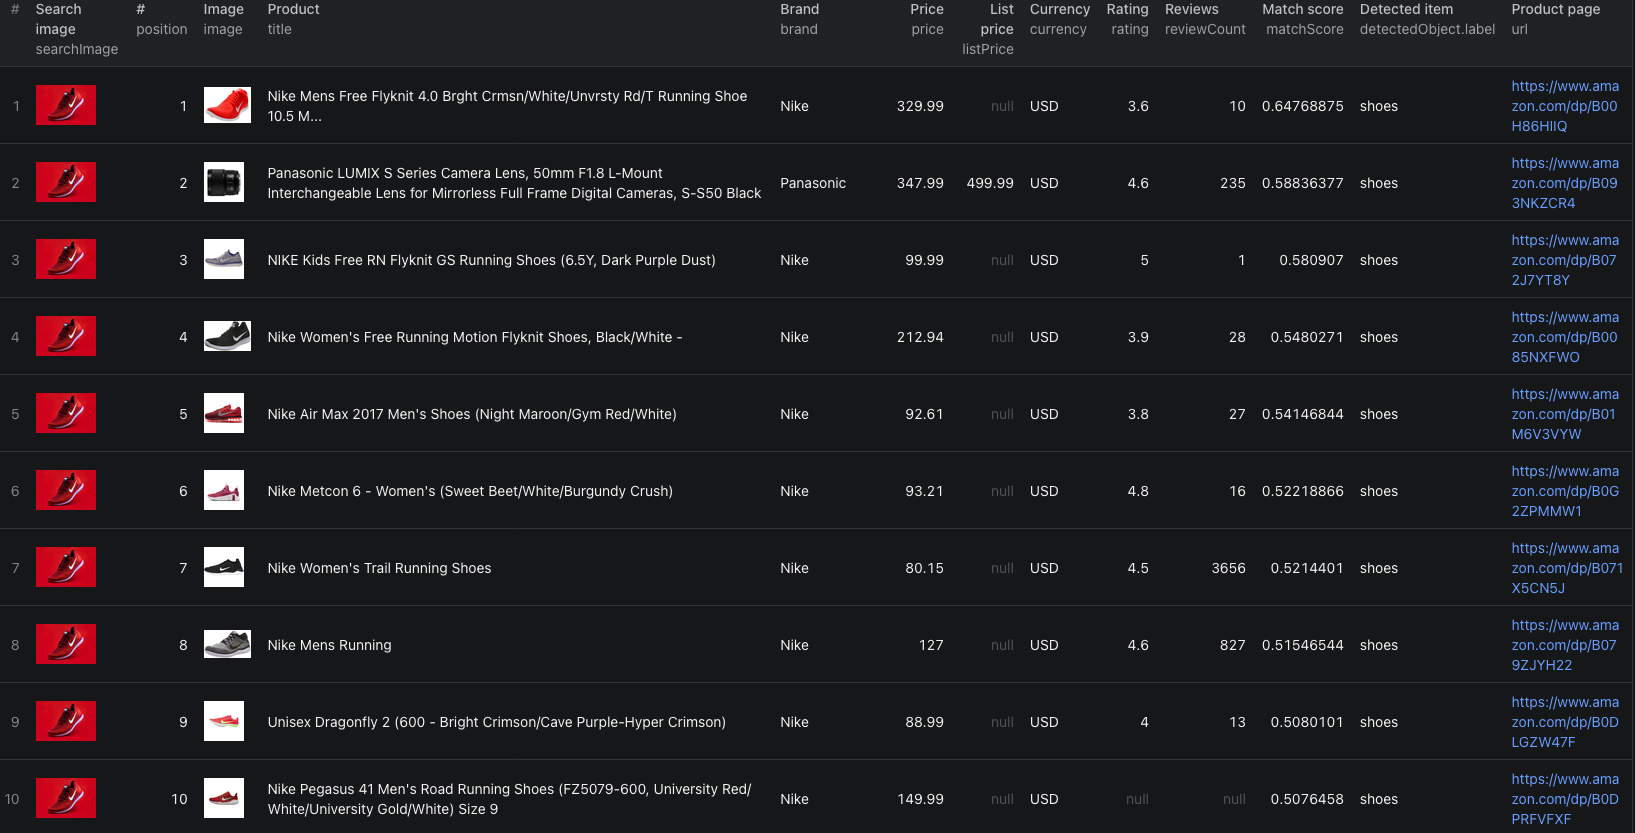
Task: Select the 'Nike Mens Running' title cell
Action: 329,645
